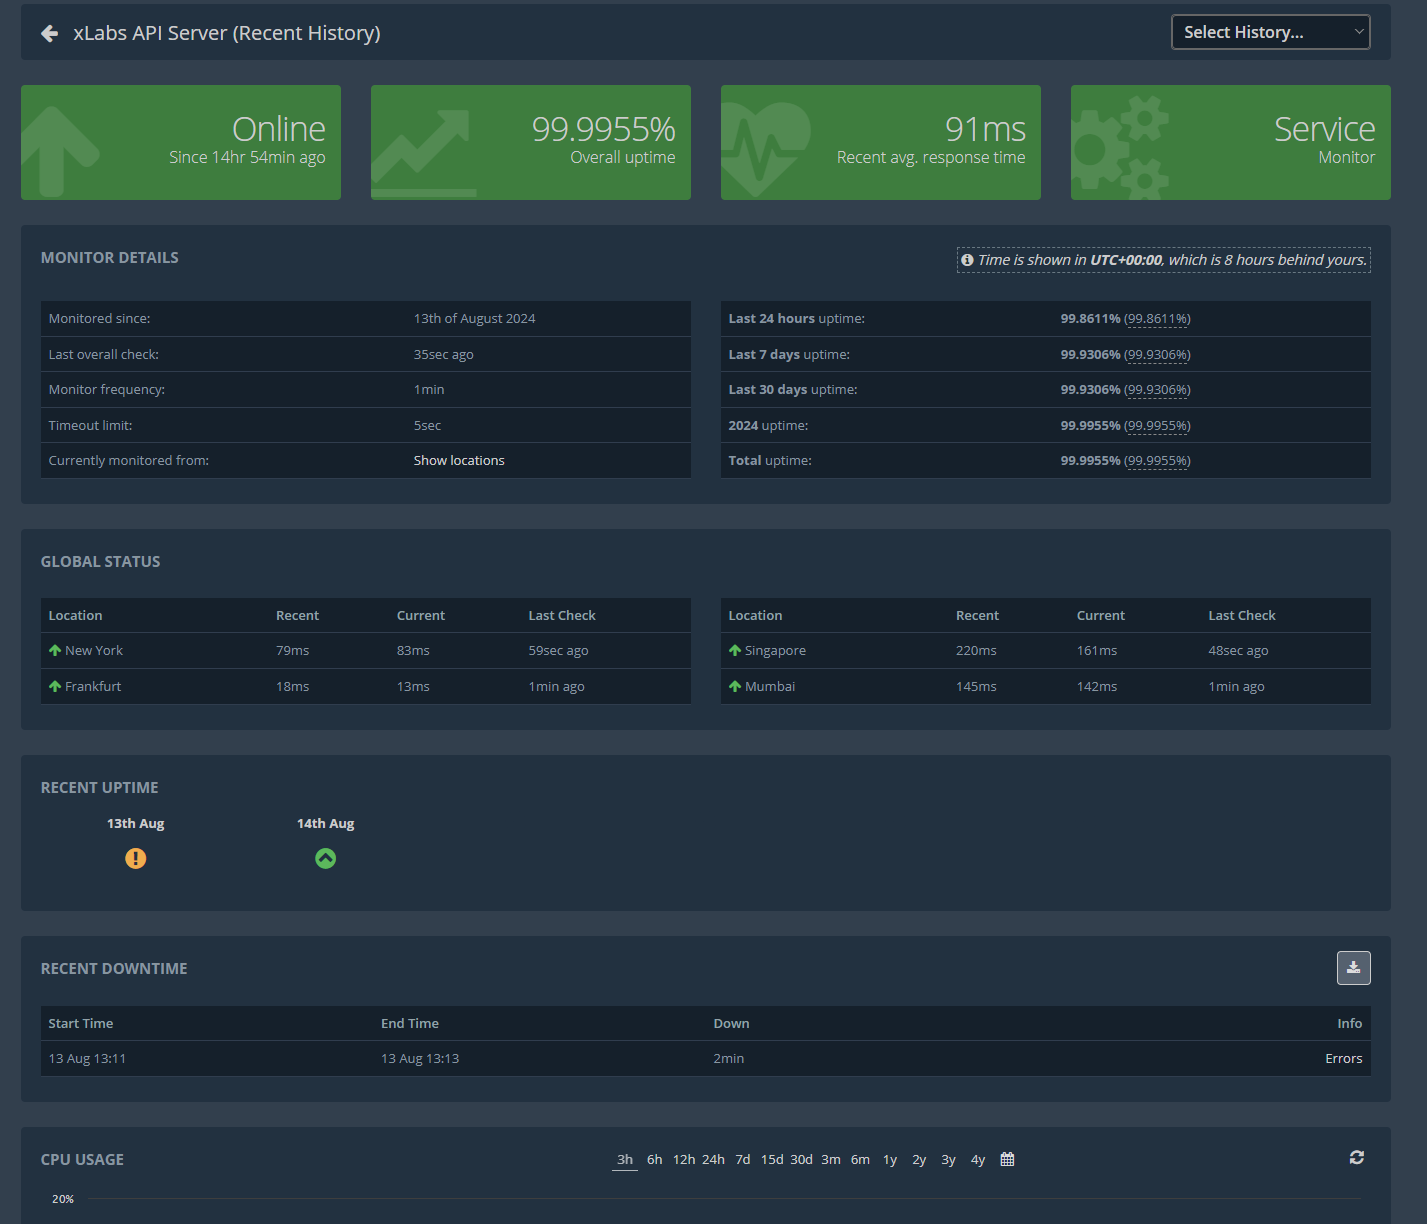1427x1224 pixels.
Task: Select the 24h CPU usage range
Action: click(x=713, y=1160)
